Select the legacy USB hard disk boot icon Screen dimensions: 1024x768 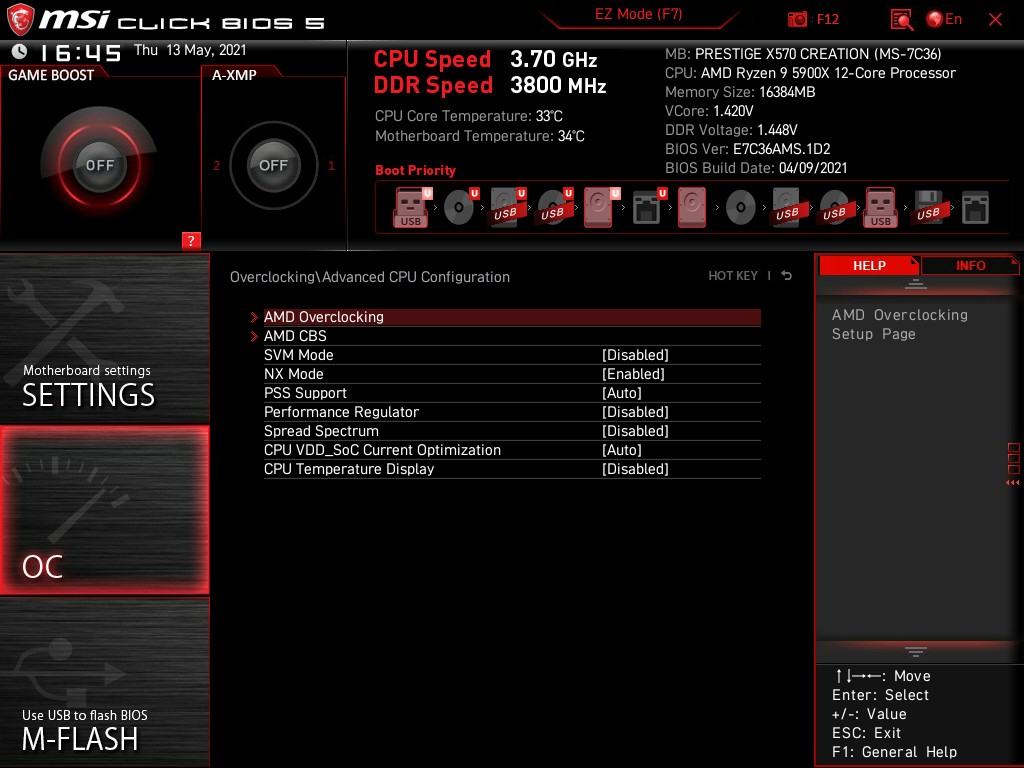tap(788, 208)
